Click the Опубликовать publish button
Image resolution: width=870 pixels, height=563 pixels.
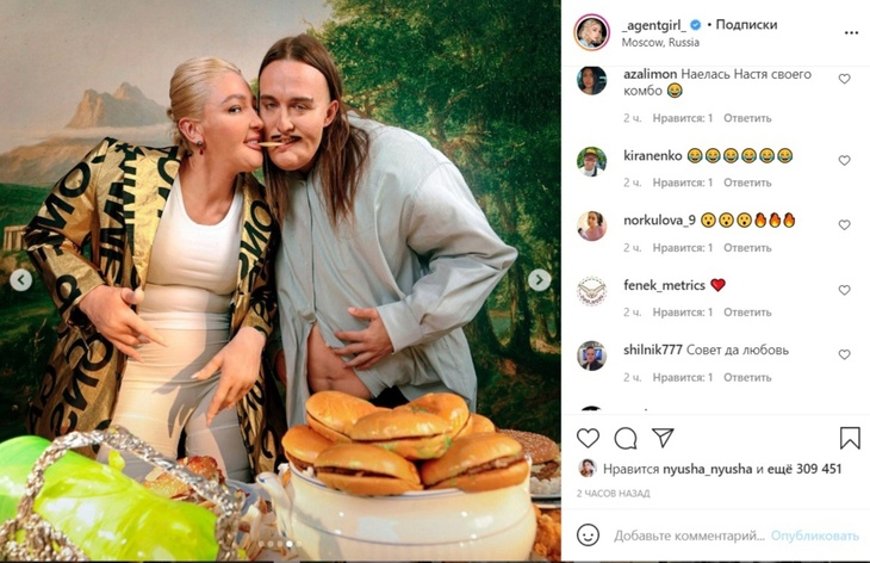pyautogui.click(x=815, y=536)
